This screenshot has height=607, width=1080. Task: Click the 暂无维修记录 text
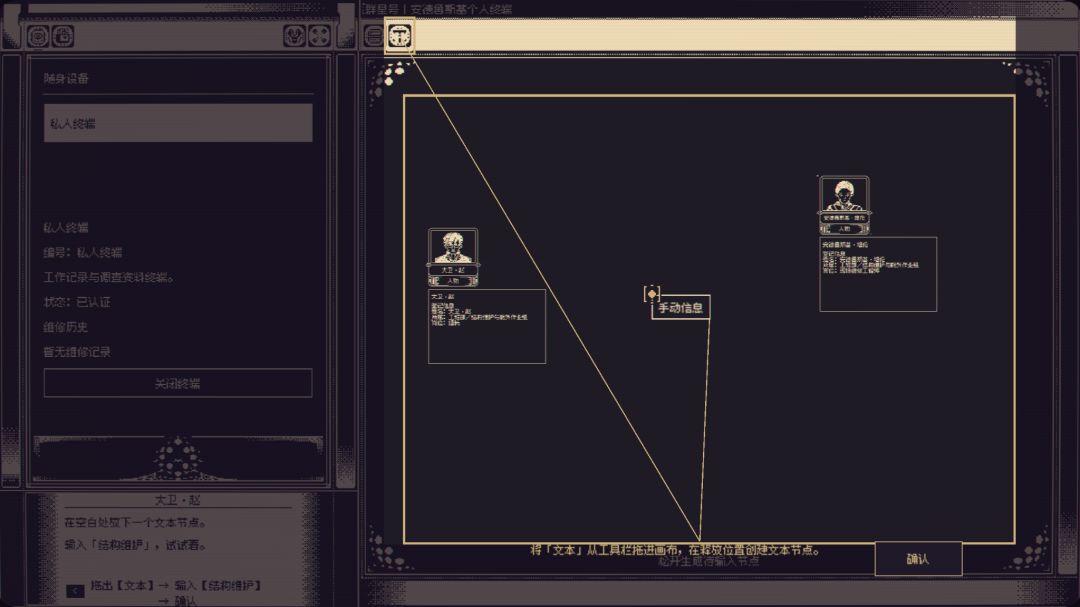coord(77,351)
